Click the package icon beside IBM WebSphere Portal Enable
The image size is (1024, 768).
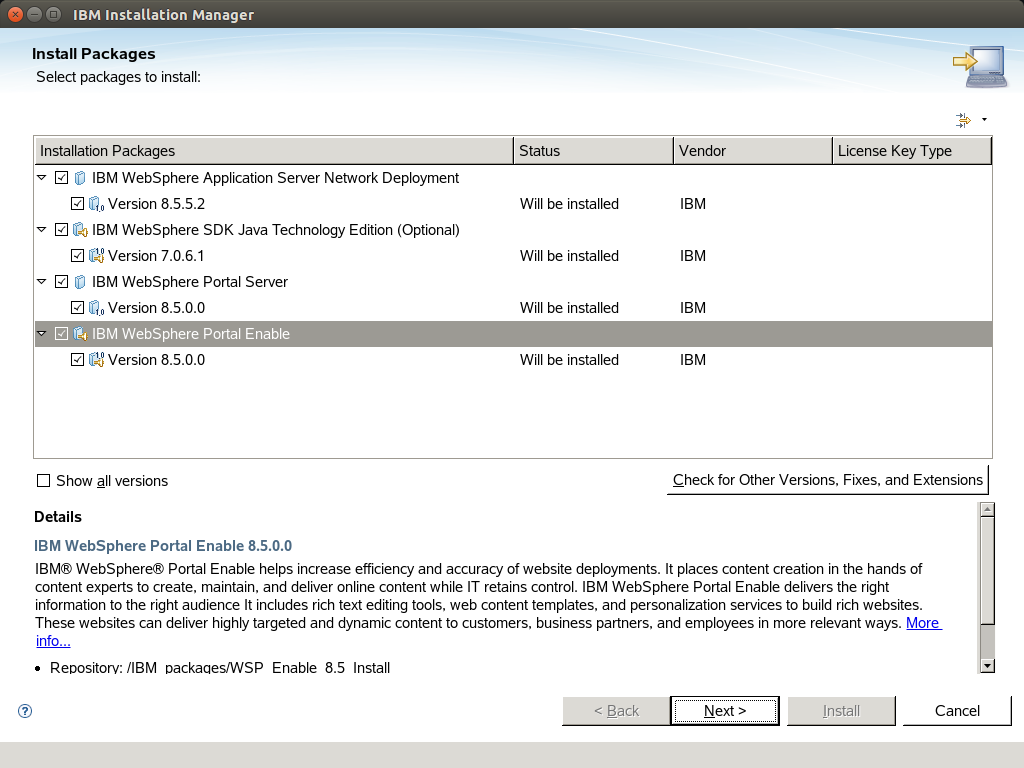pyautogui.click(x=80, y=334)
